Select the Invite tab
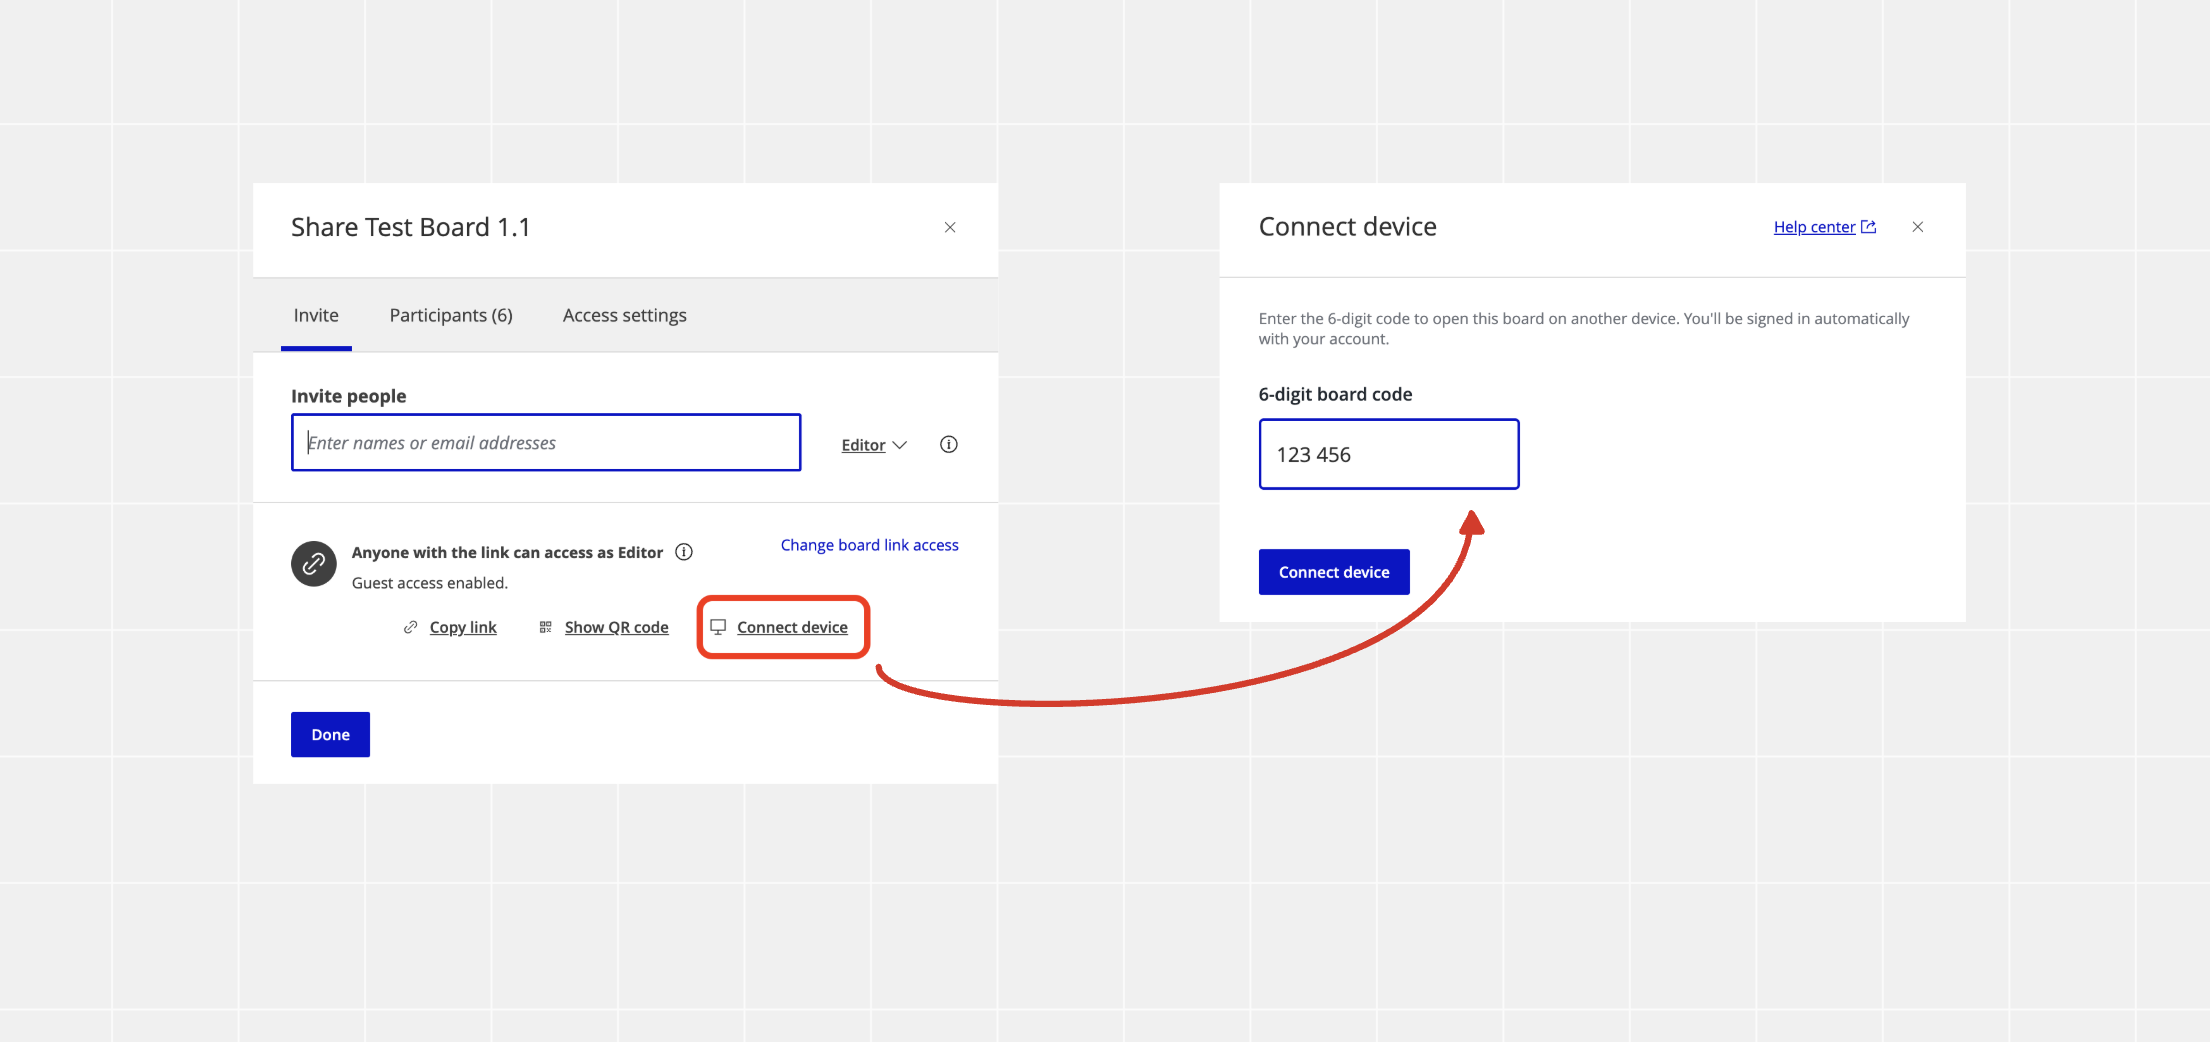 [316, 316]
